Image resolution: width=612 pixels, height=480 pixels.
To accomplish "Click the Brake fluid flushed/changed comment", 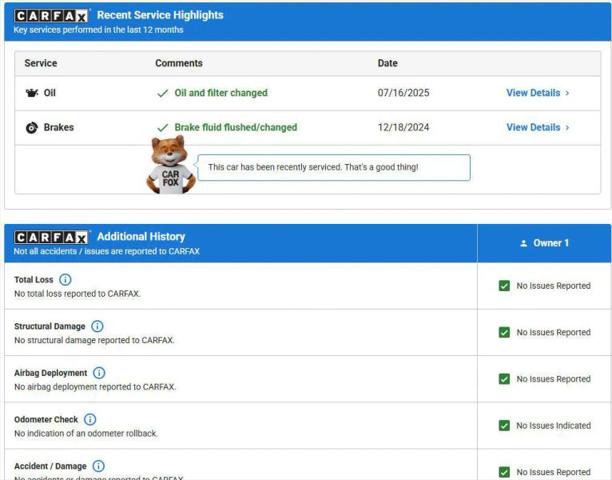I will pyautogui.click(x=236, y=127).
